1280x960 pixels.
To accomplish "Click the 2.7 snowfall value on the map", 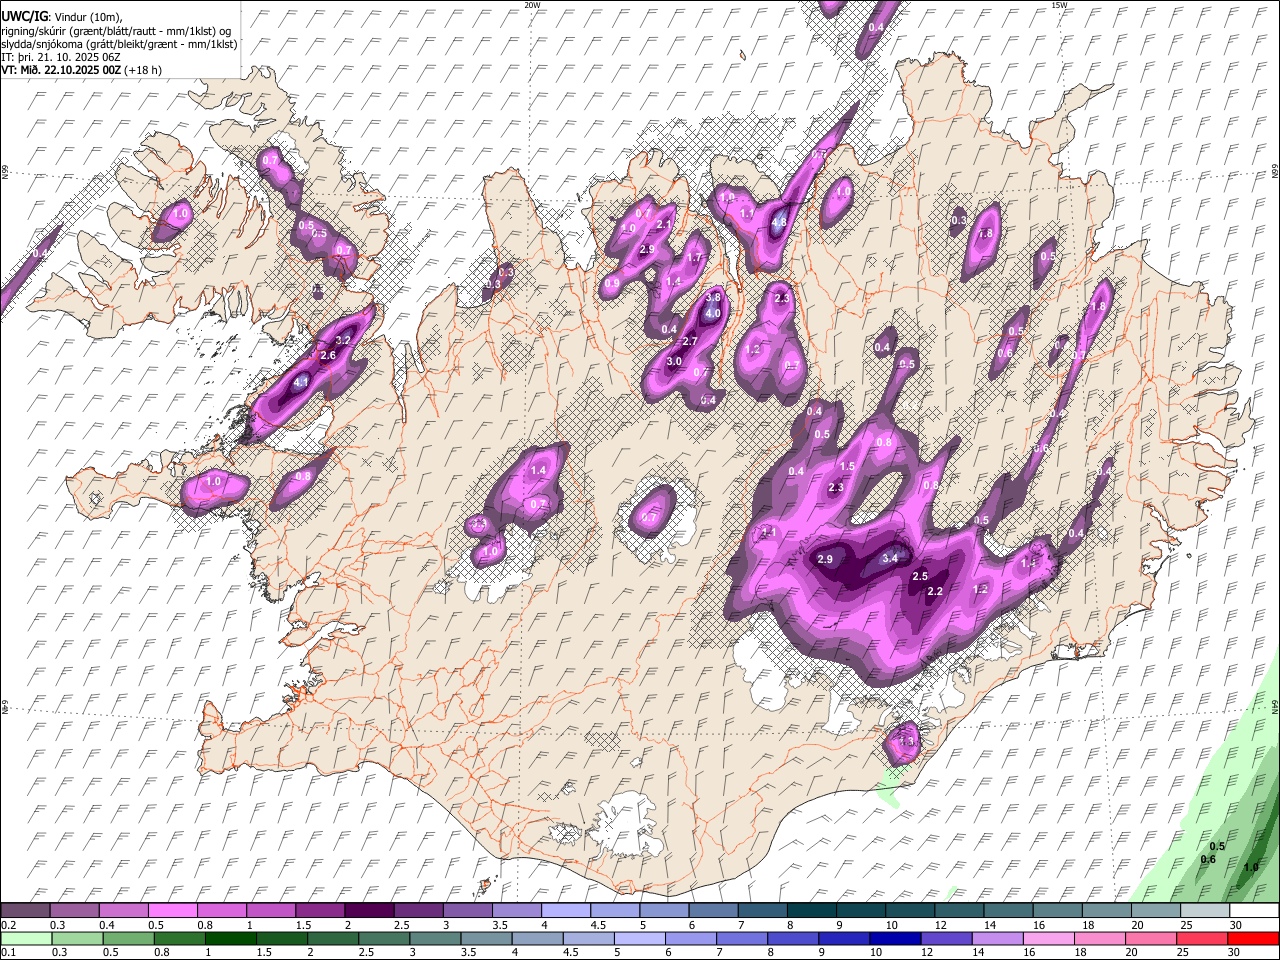I will 689,341.
